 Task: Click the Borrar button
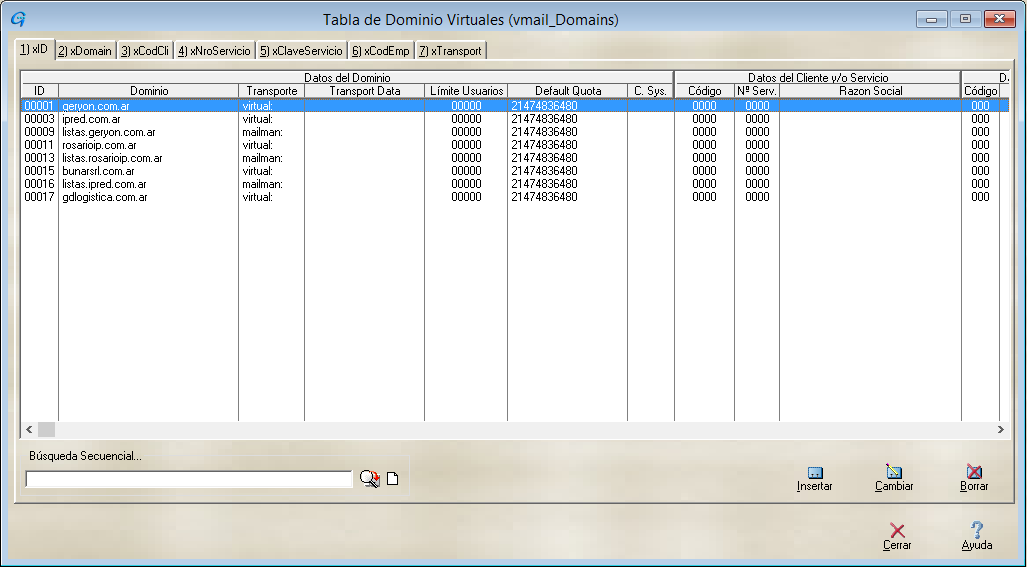tap(974, 479)
